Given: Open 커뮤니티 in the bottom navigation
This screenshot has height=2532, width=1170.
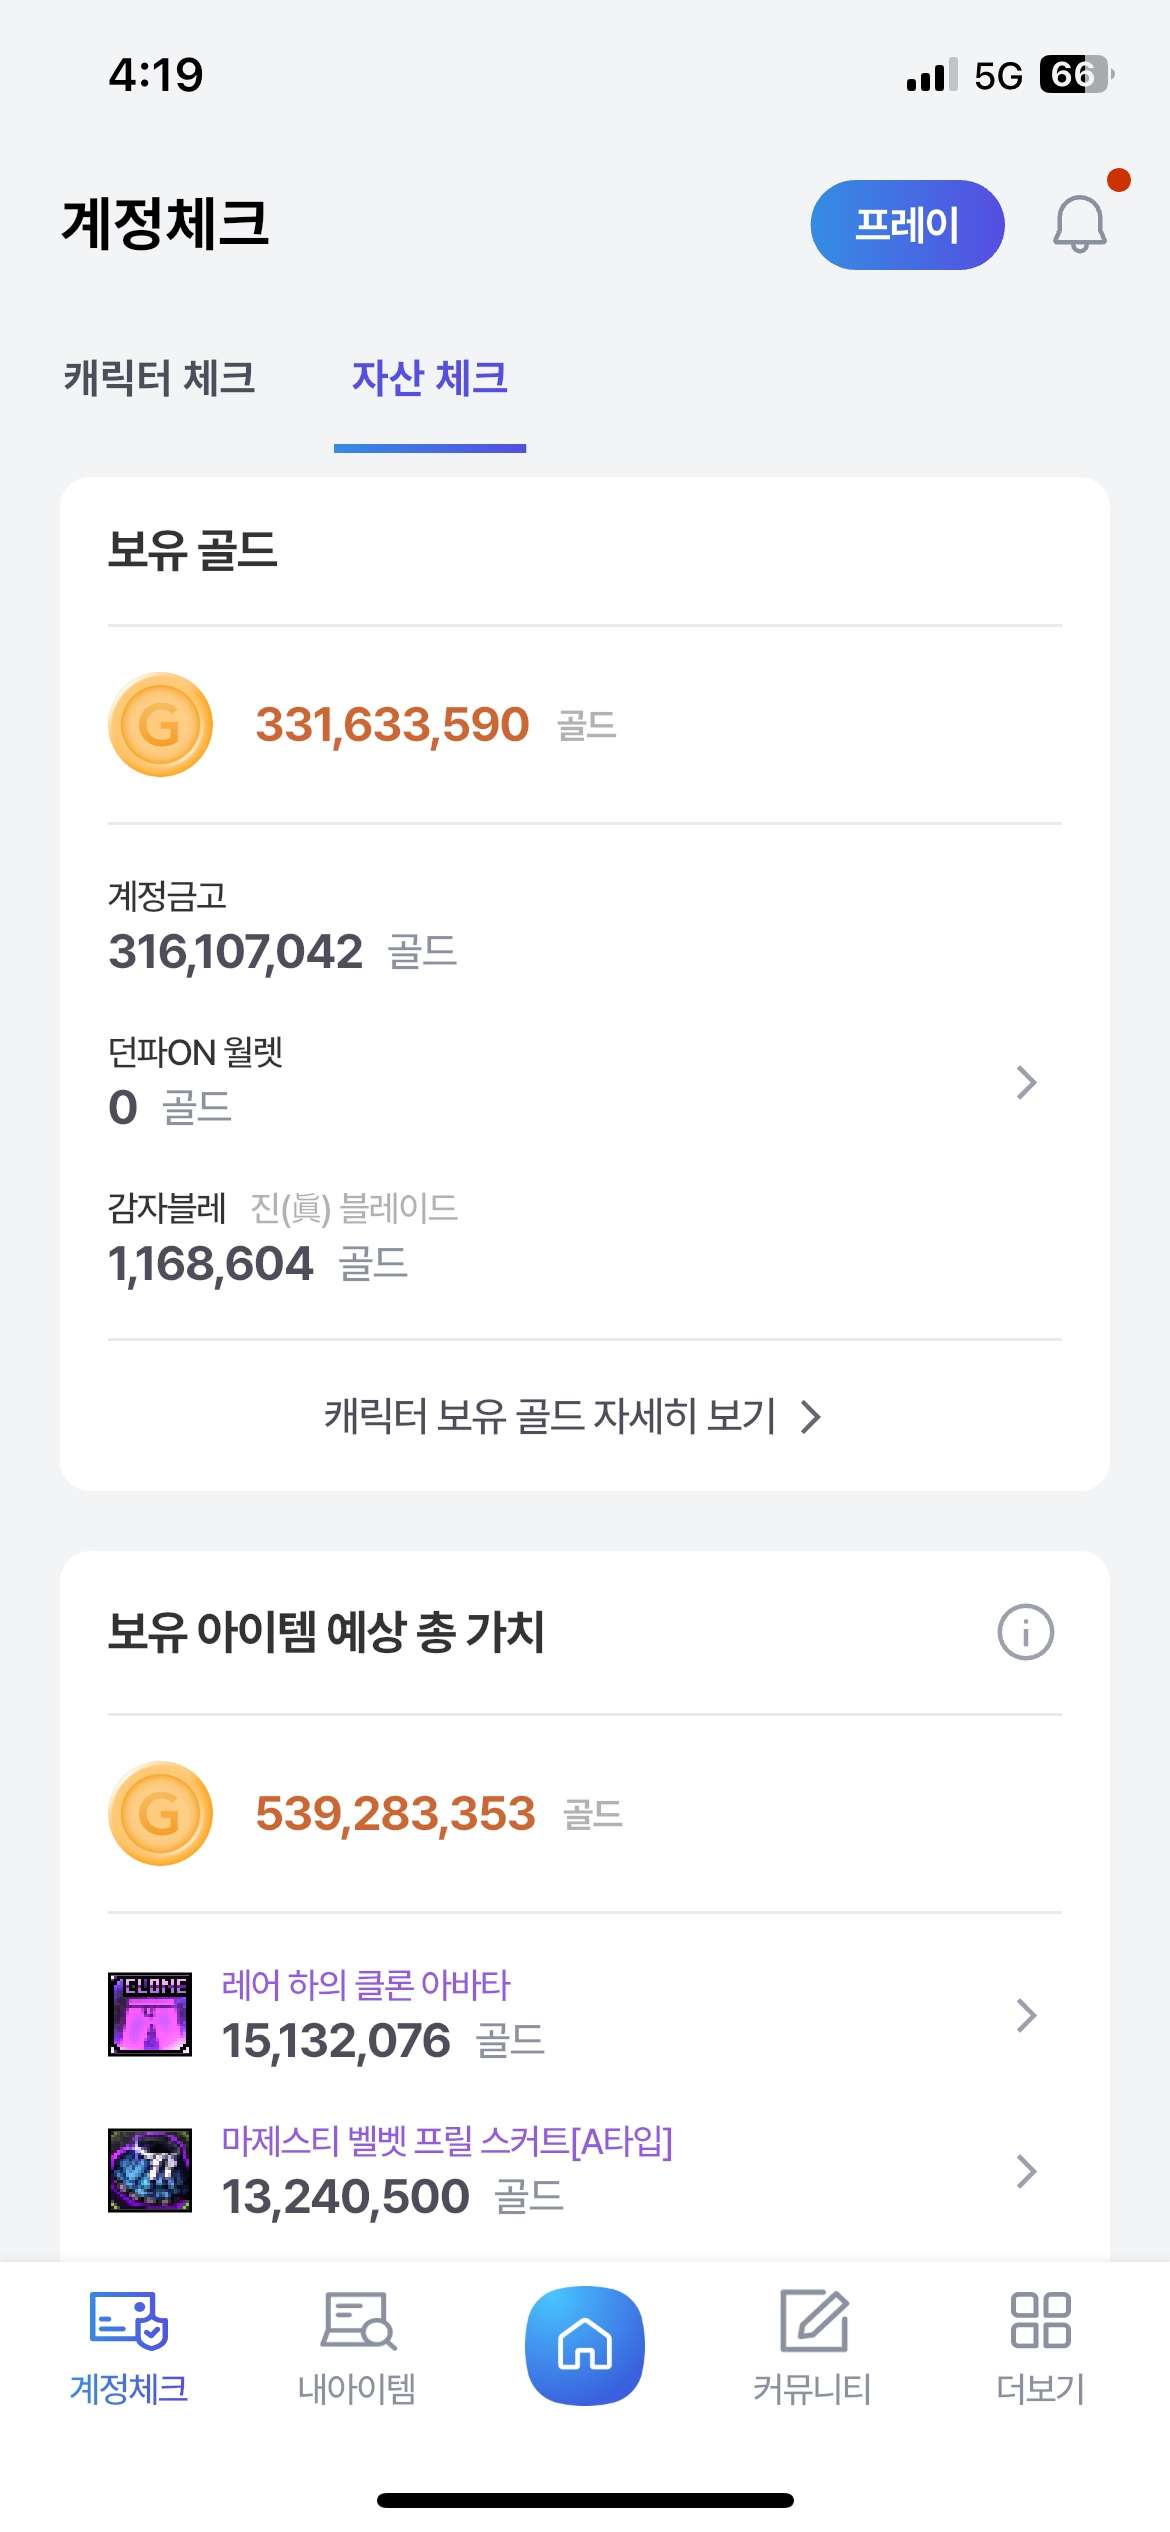Looking at the screenshot, I should coord(812,2347).
